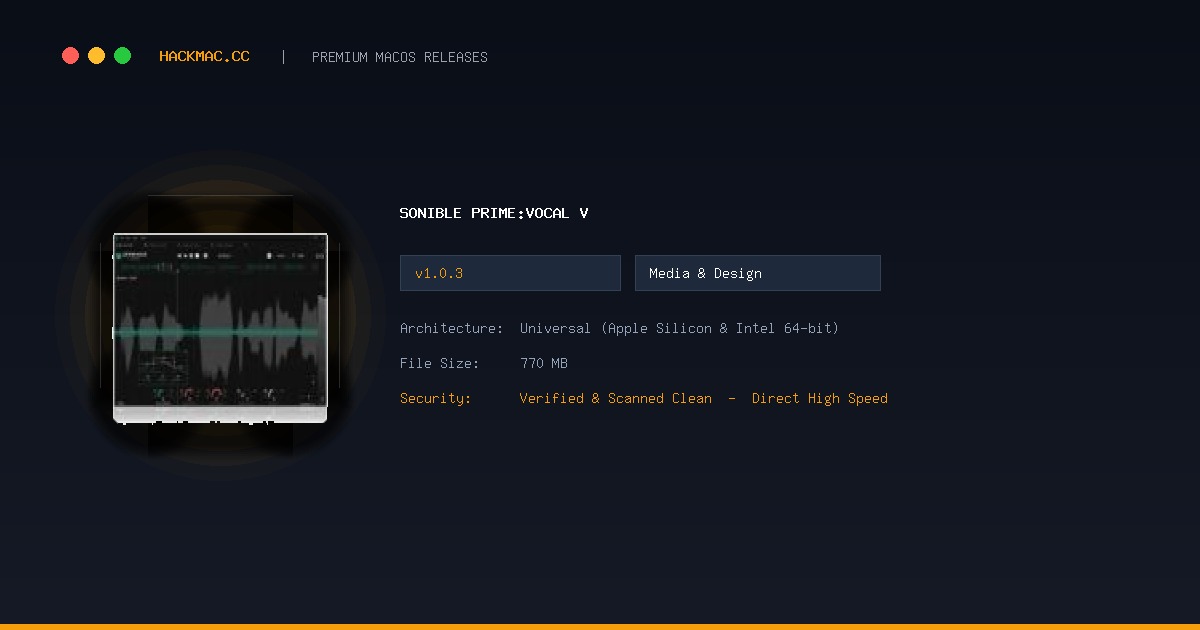The height and width of the screenshot is (630, 1200).
Task: Click the red close dot
Action: 70,56
